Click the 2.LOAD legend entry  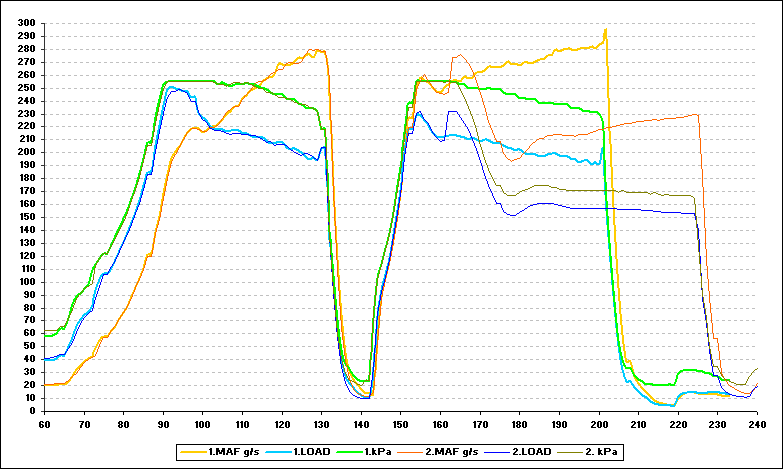click(518, 452)
